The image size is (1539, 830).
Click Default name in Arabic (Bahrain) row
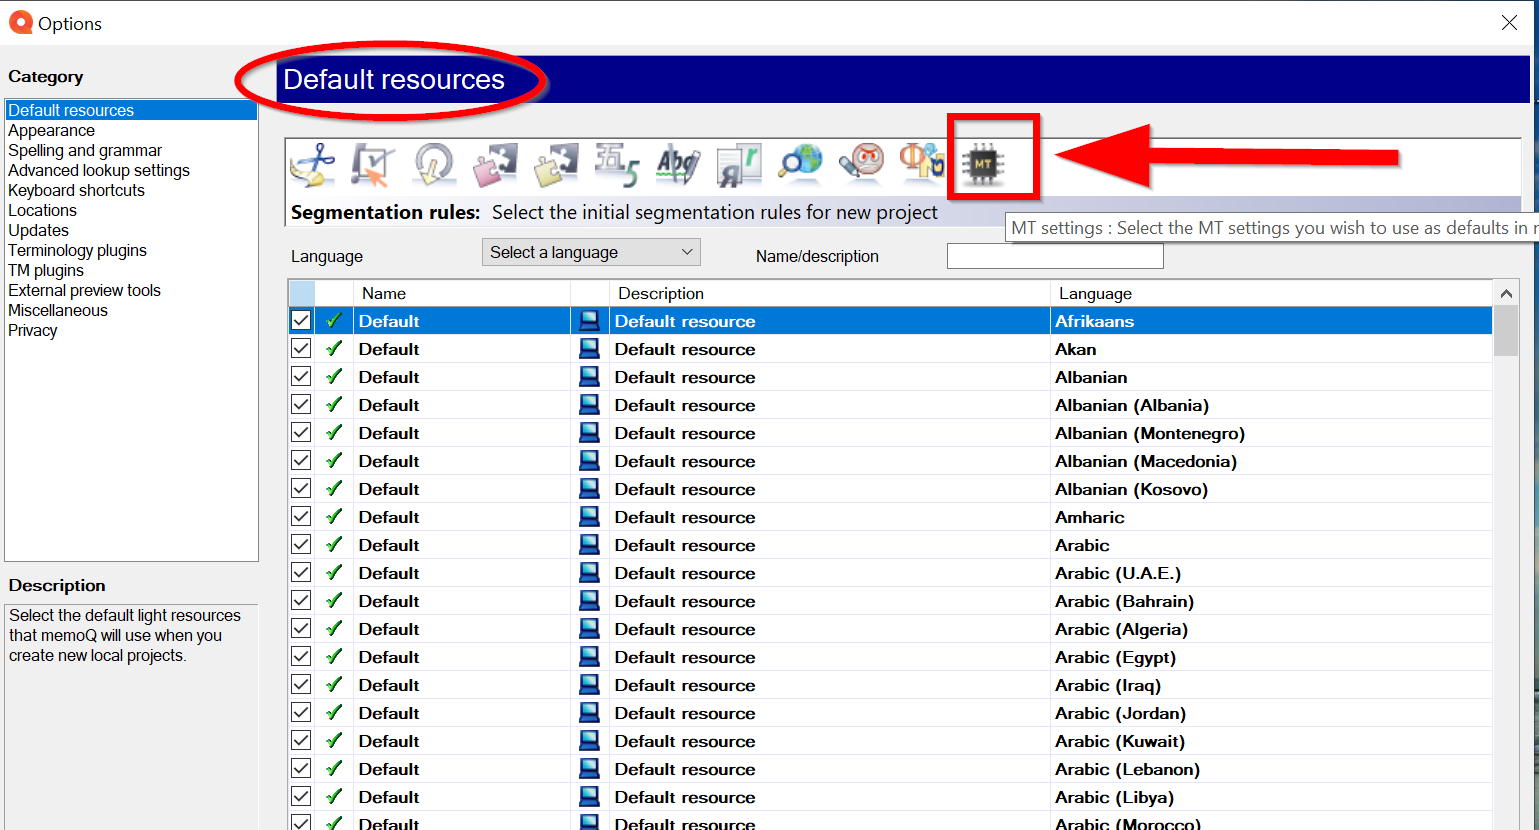click(x=389, y=601)
